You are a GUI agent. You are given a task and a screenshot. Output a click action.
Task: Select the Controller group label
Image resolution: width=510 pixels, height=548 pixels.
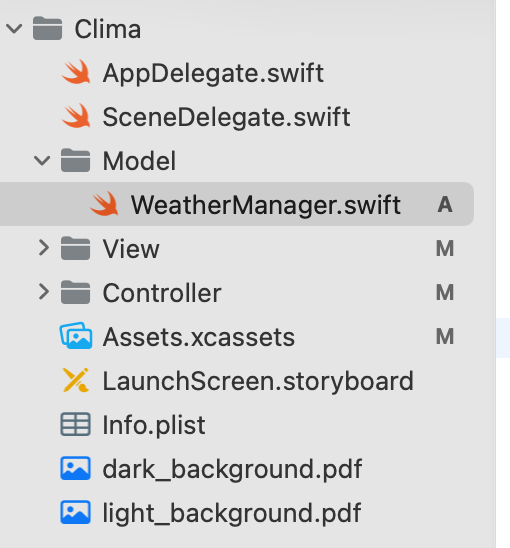click(162, 293)
